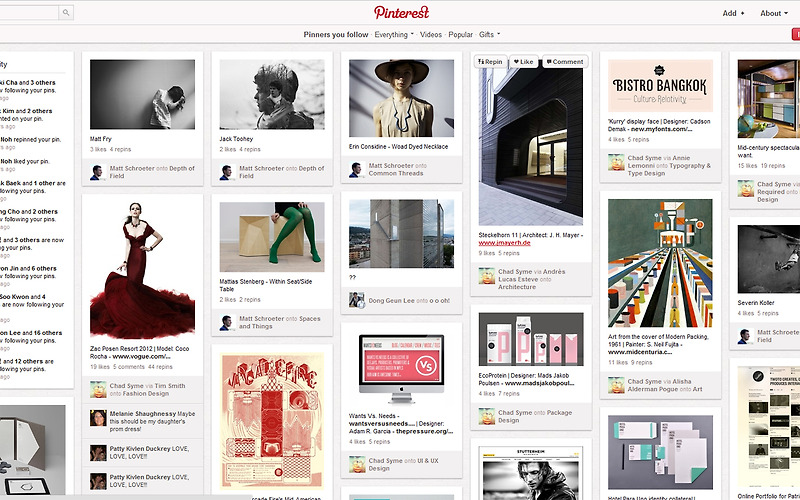The image size is (800, 500).
Task: Open Package Design board link
Action: pyautogui.click(x=535, y=416)
